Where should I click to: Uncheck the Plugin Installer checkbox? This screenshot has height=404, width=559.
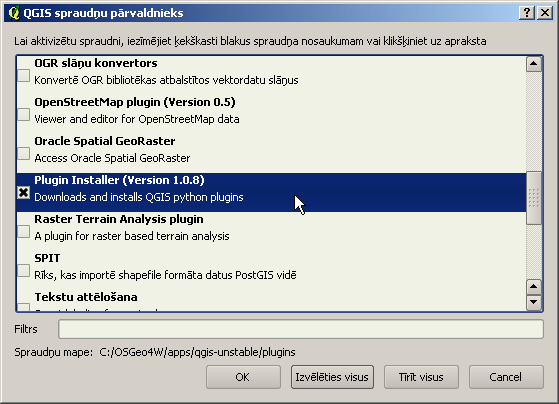click(x=24, y=193)
